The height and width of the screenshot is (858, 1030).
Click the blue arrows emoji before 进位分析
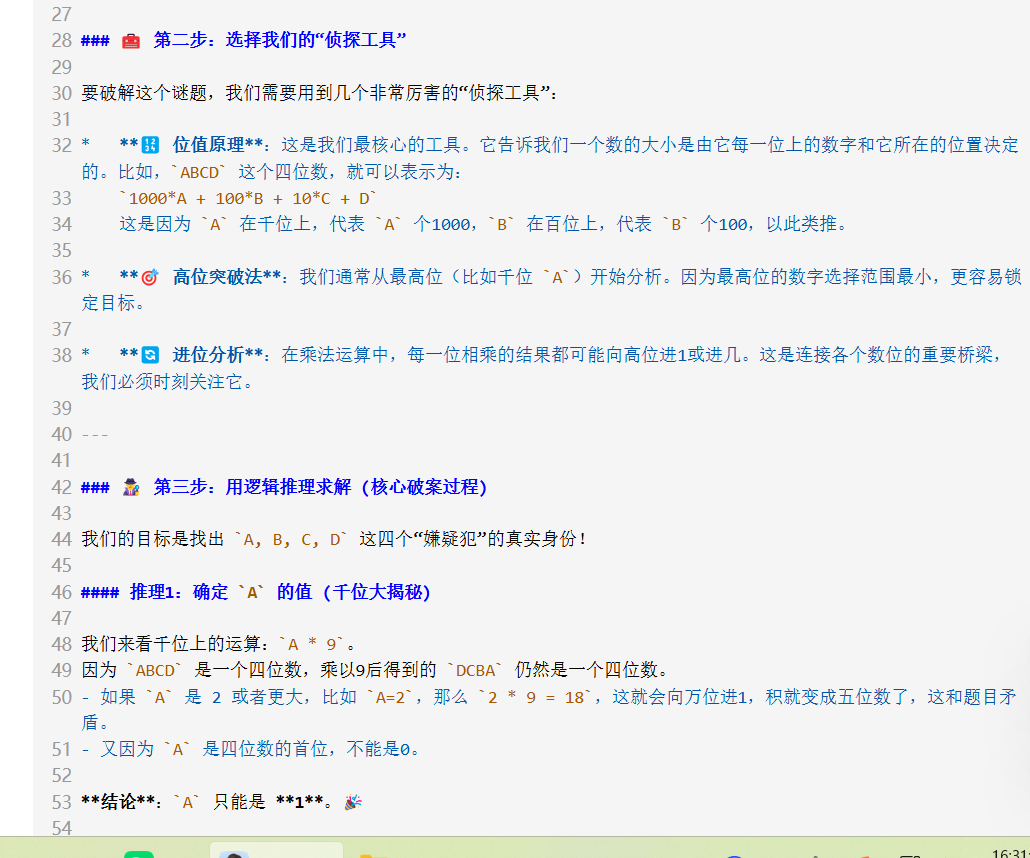coord(151,355)
